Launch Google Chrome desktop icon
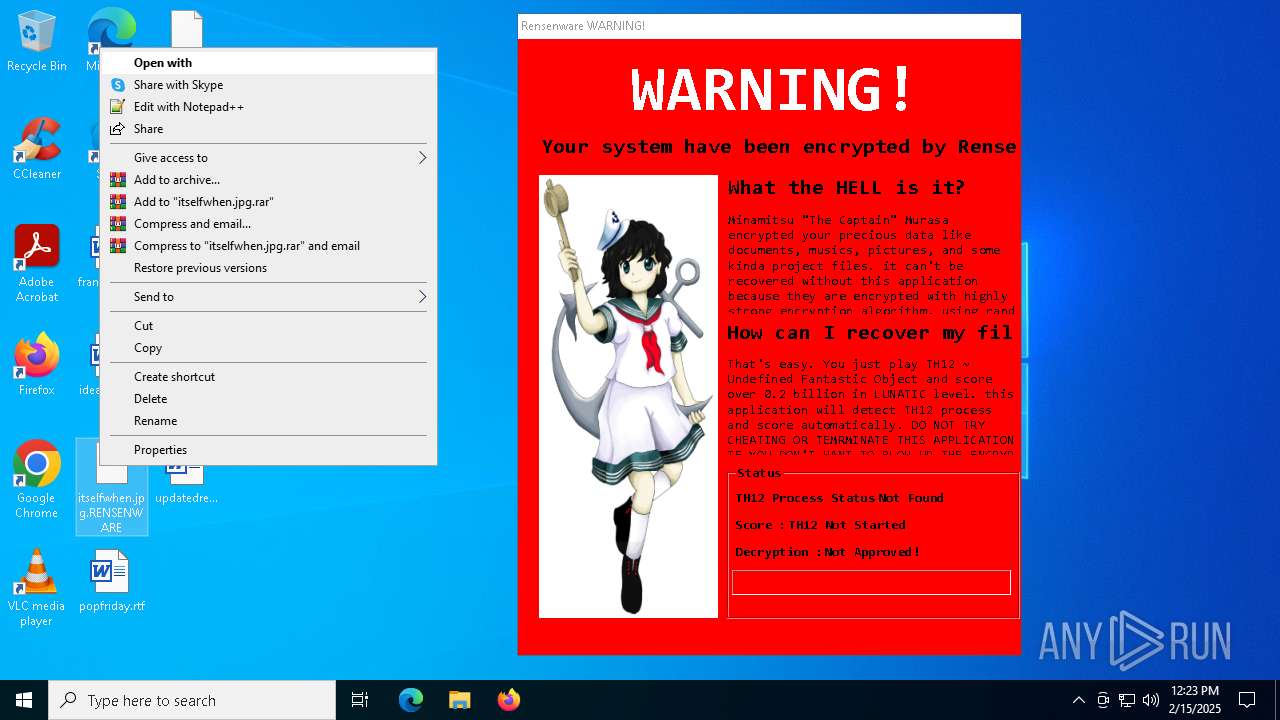Image resolution: width=1280 pixels, height=720 pixels. pyautogui.click(x=36, y=478)
